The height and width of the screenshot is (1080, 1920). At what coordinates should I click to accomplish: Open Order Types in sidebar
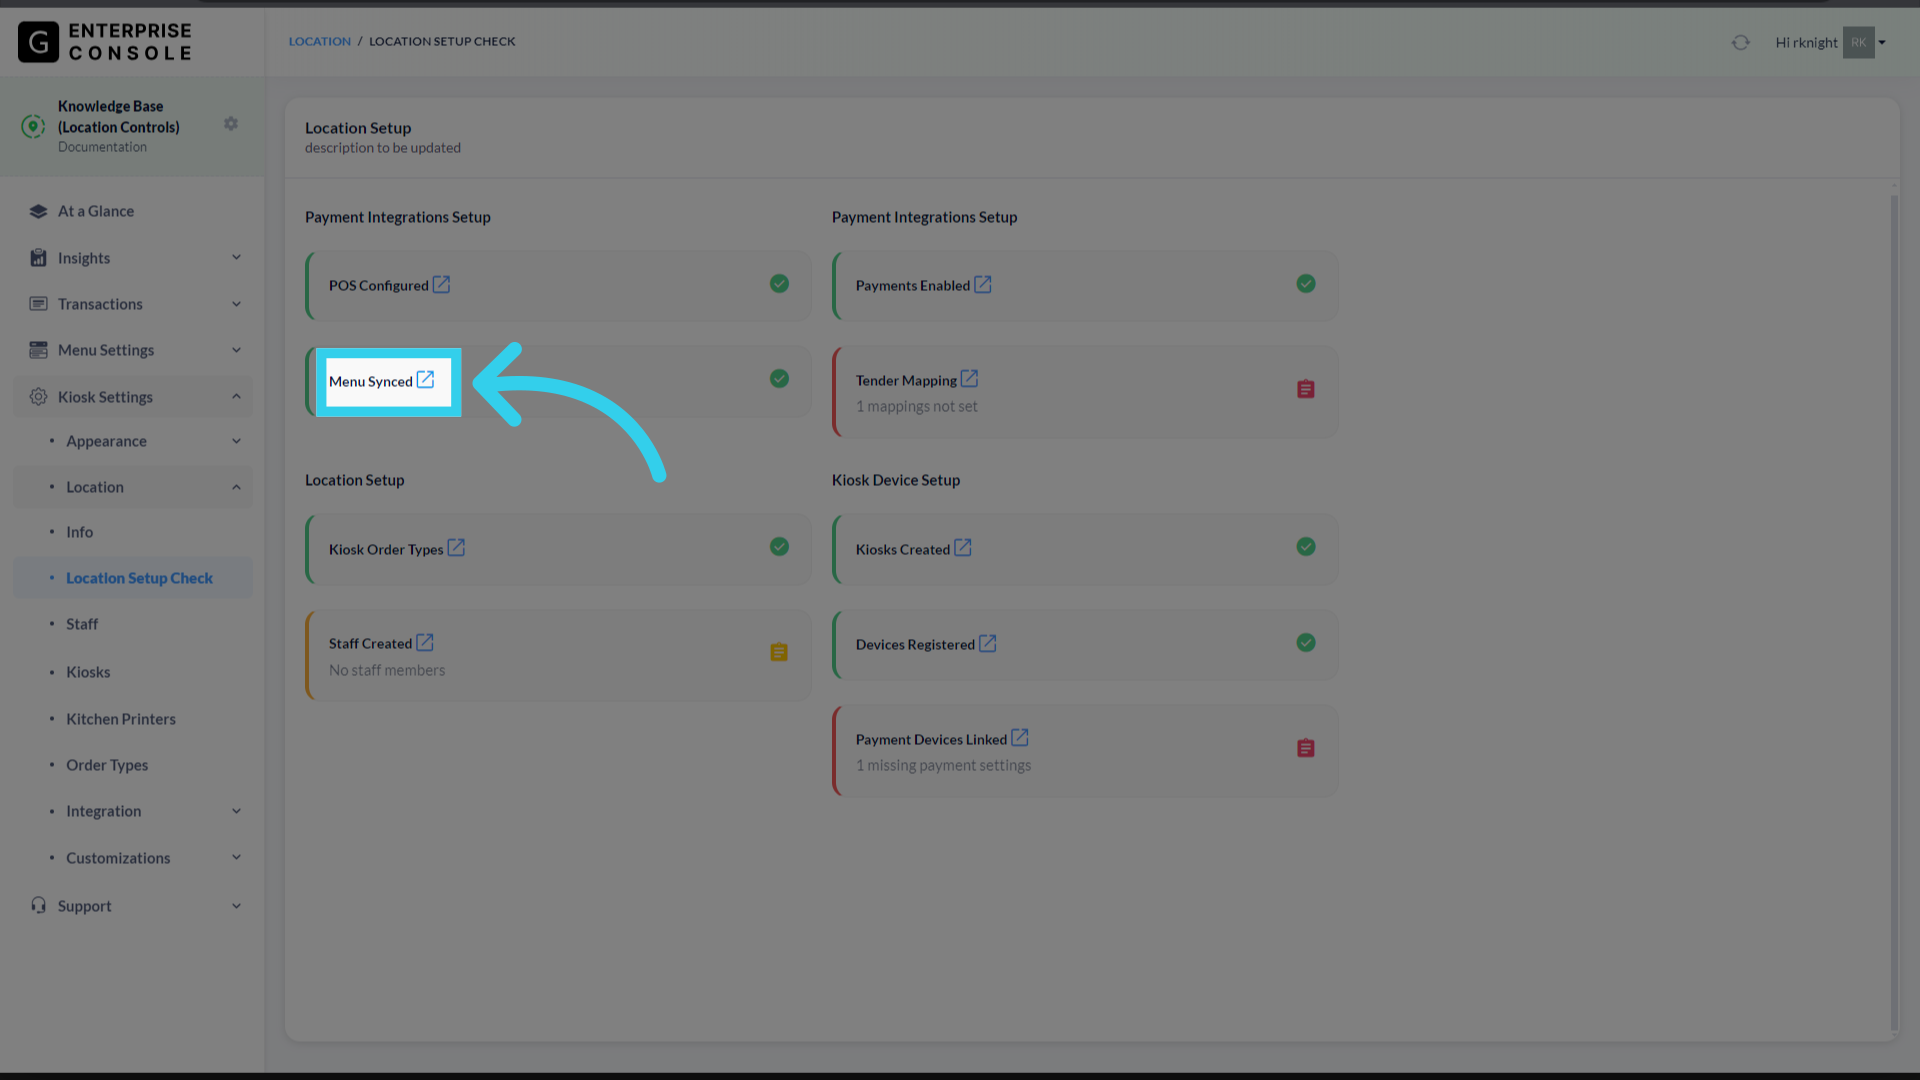tap(107, 765)
